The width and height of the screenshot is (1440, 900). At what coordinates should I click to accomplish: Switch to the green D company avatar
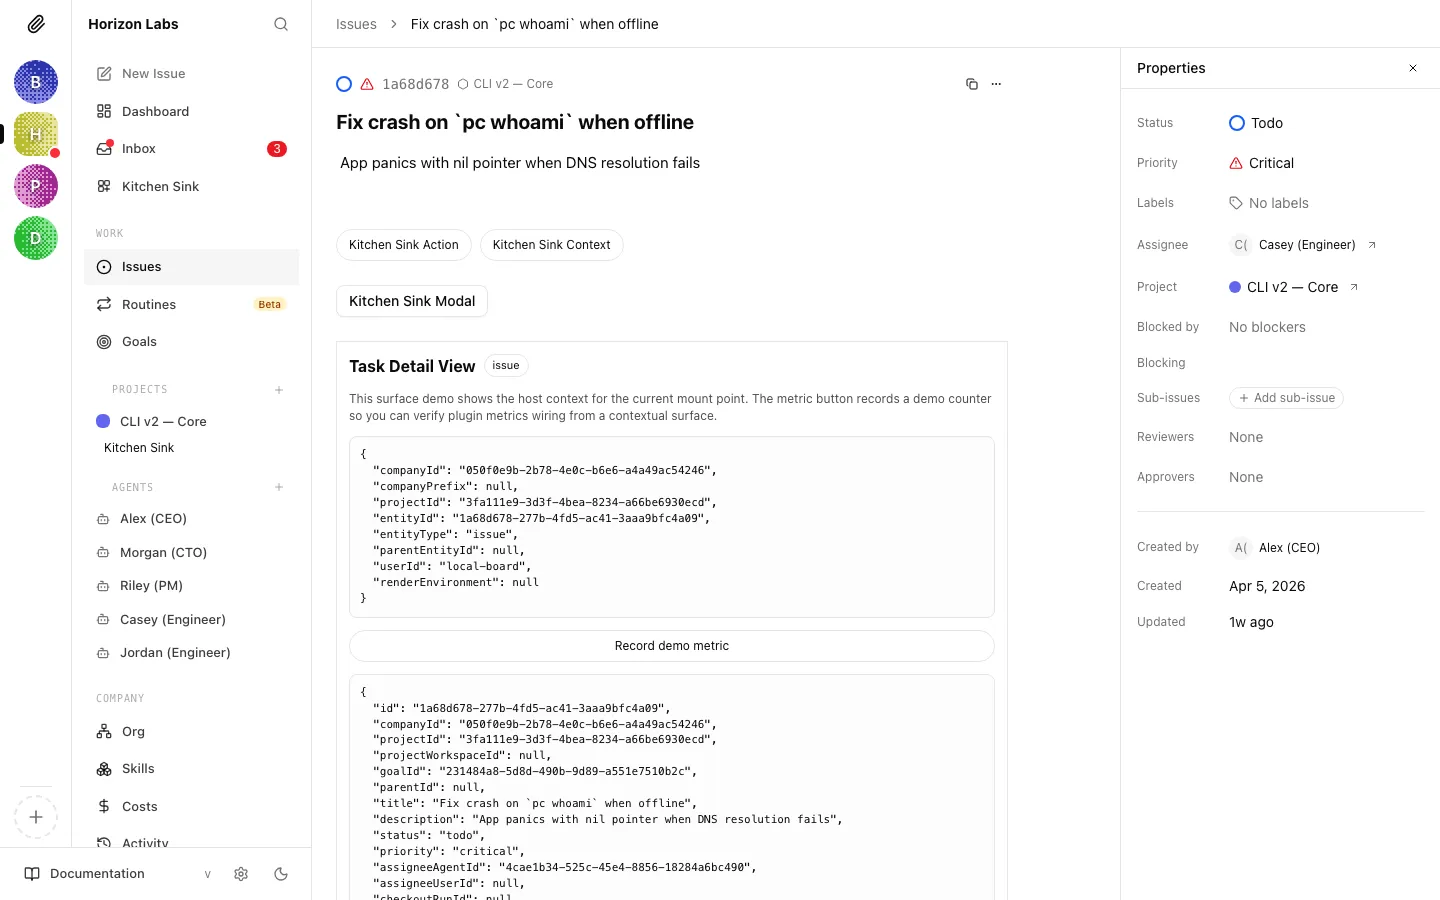(36, 238)
